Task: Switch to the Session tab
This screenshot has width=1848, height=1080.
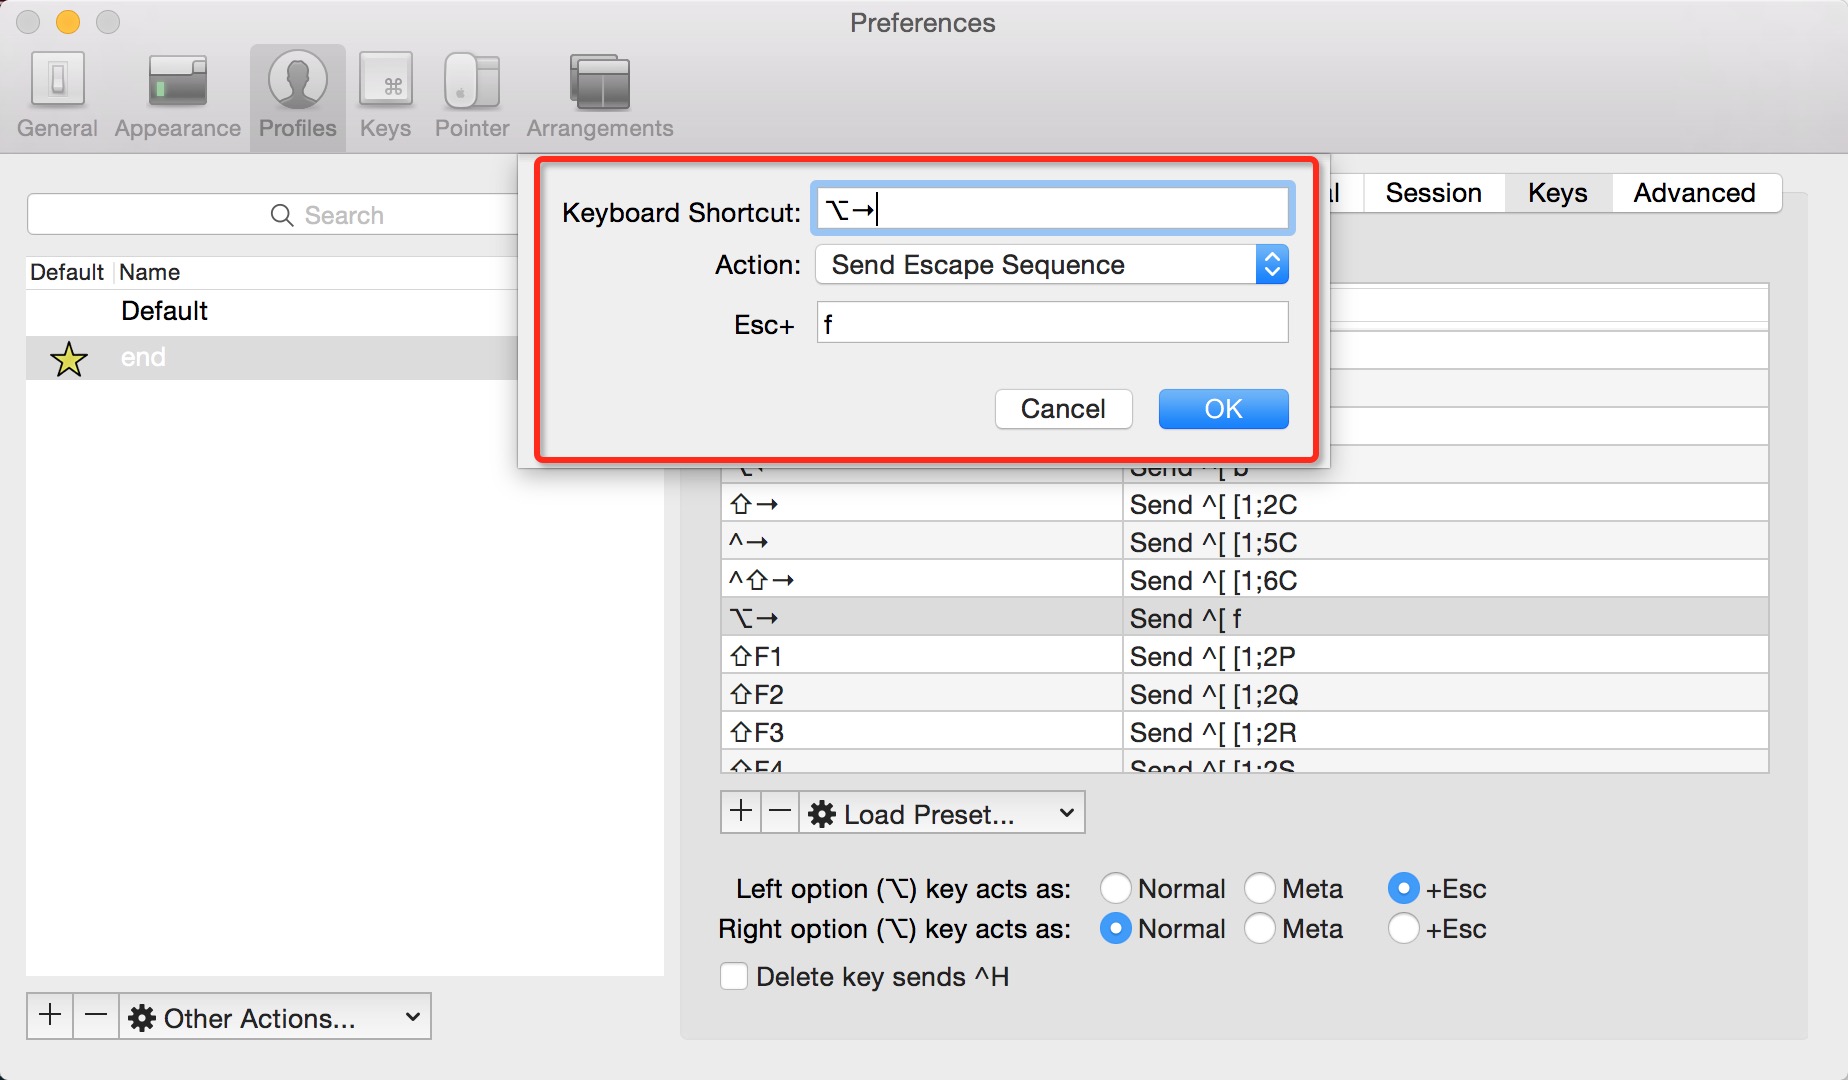Action: (x=1433, y=193)
